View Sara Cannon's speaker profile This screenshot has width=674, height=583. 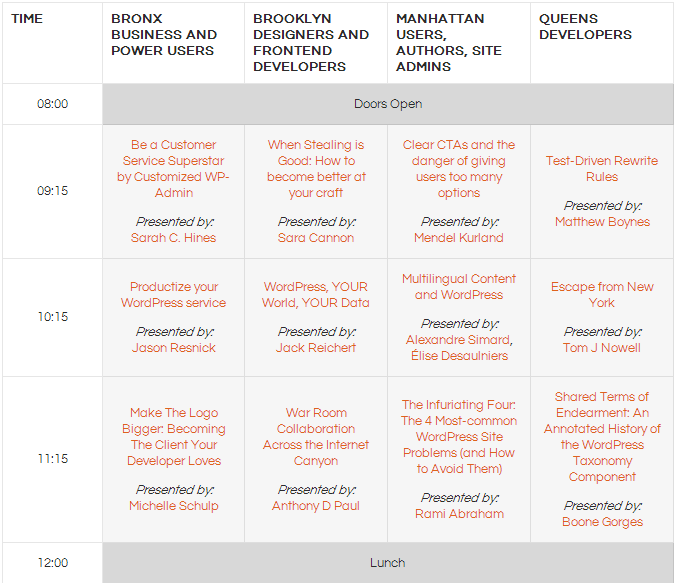click(x=316, y=238)
